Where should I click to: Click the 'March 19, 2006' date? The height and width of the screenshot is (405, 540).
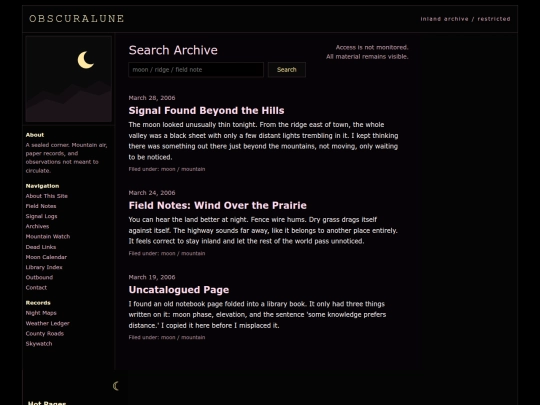152,277
